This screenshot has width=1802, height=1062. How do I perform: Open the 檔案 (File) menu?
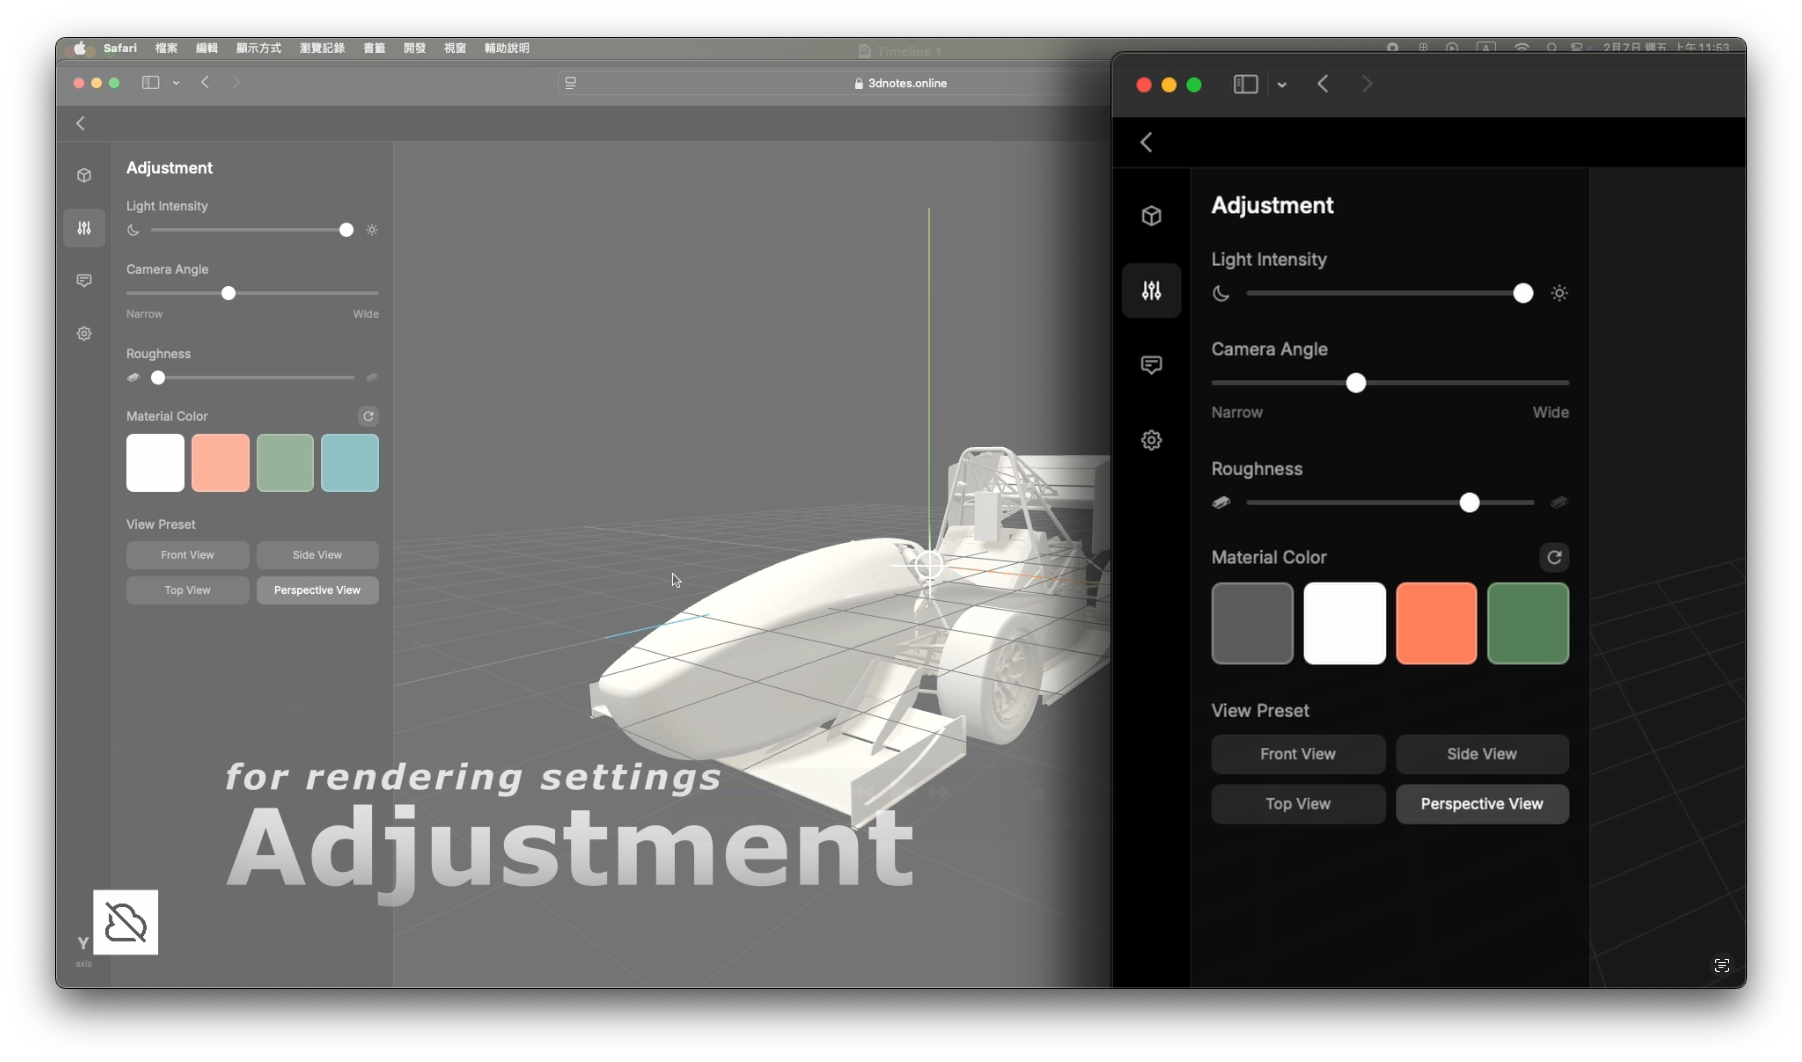166,48
